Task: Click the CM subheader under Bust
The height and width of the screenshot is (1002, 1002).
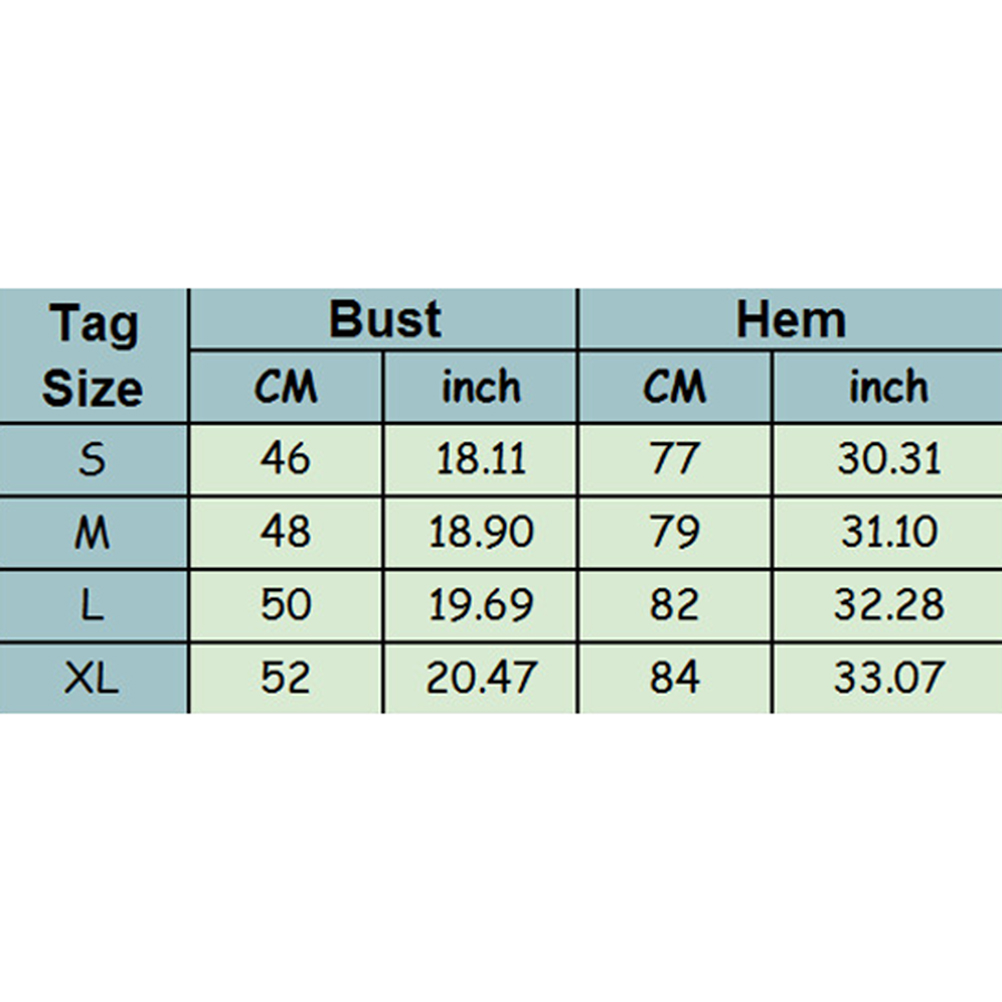Action: 286,387
